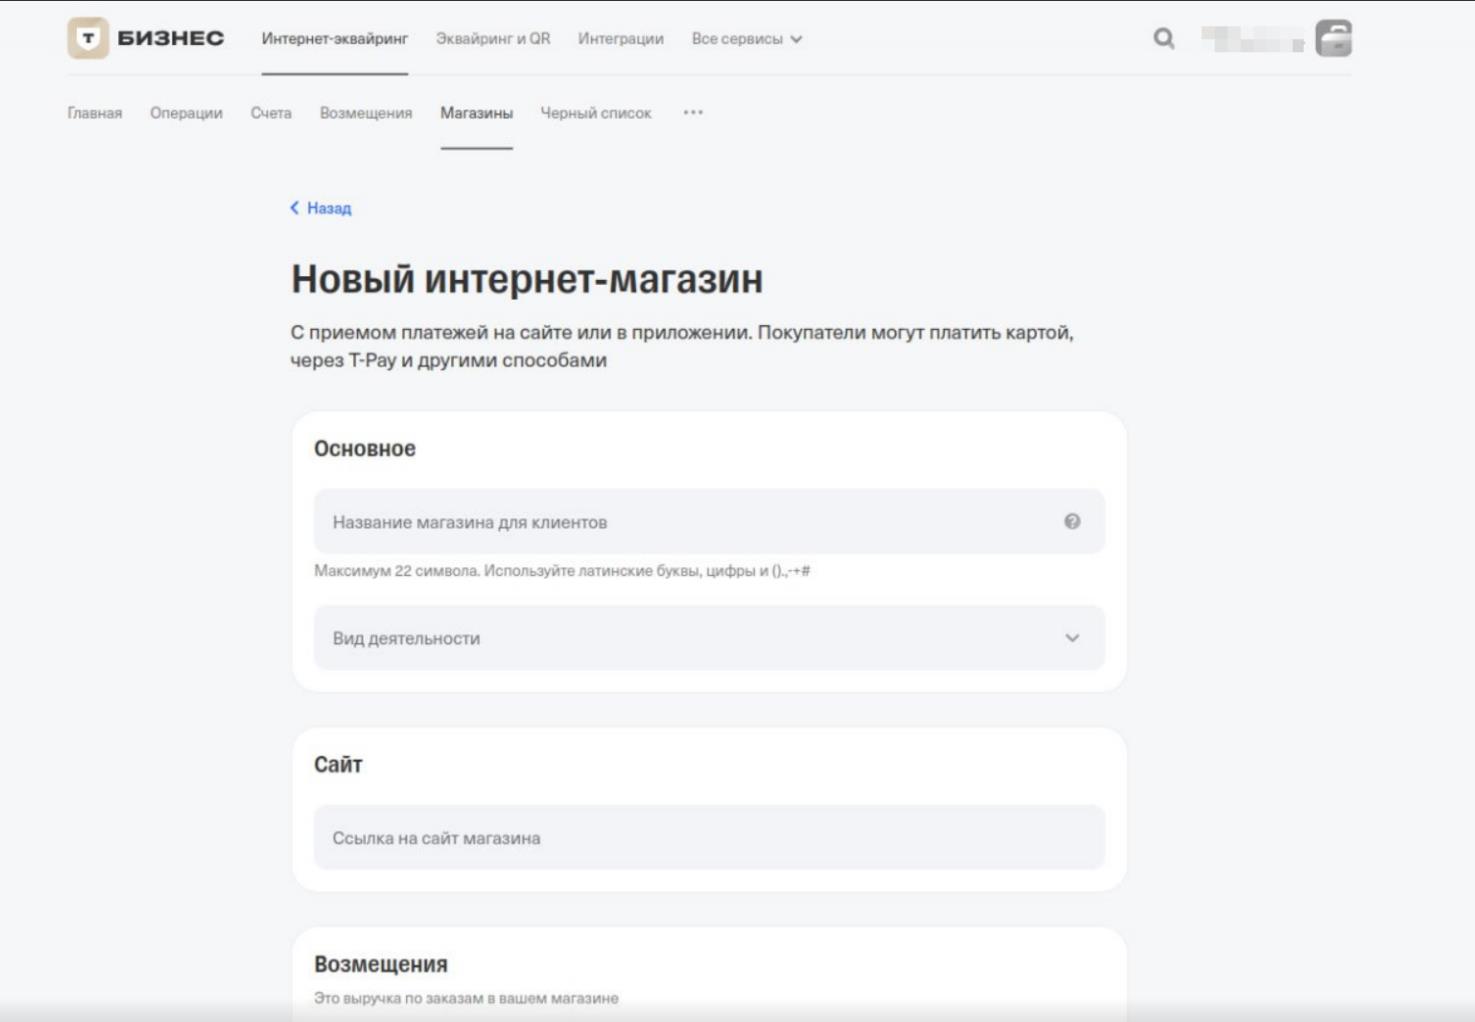Open the Вид деятельности dropdown
Viewport: 1475px width, 1022px height.
tap(709, 638)
